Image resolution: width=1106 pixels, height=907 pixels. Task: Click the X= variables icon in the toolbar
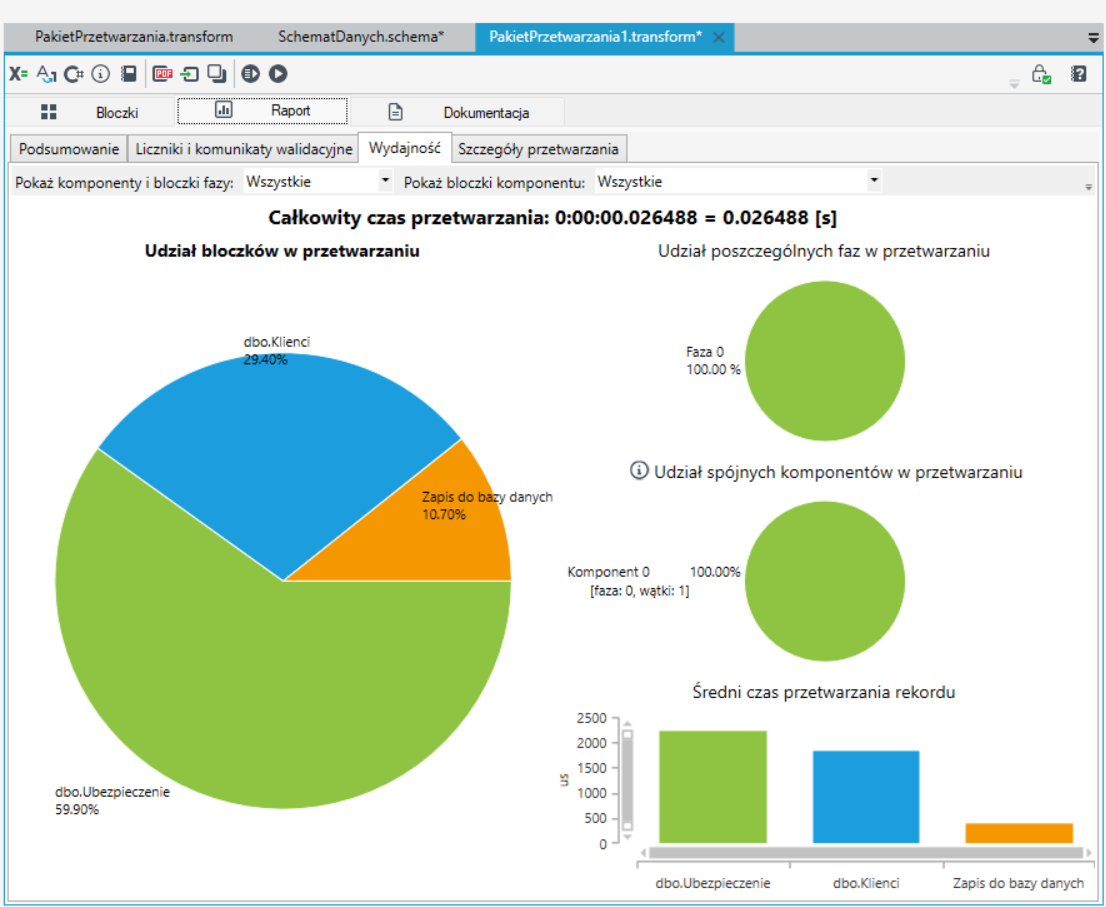(x=18, y=74)
